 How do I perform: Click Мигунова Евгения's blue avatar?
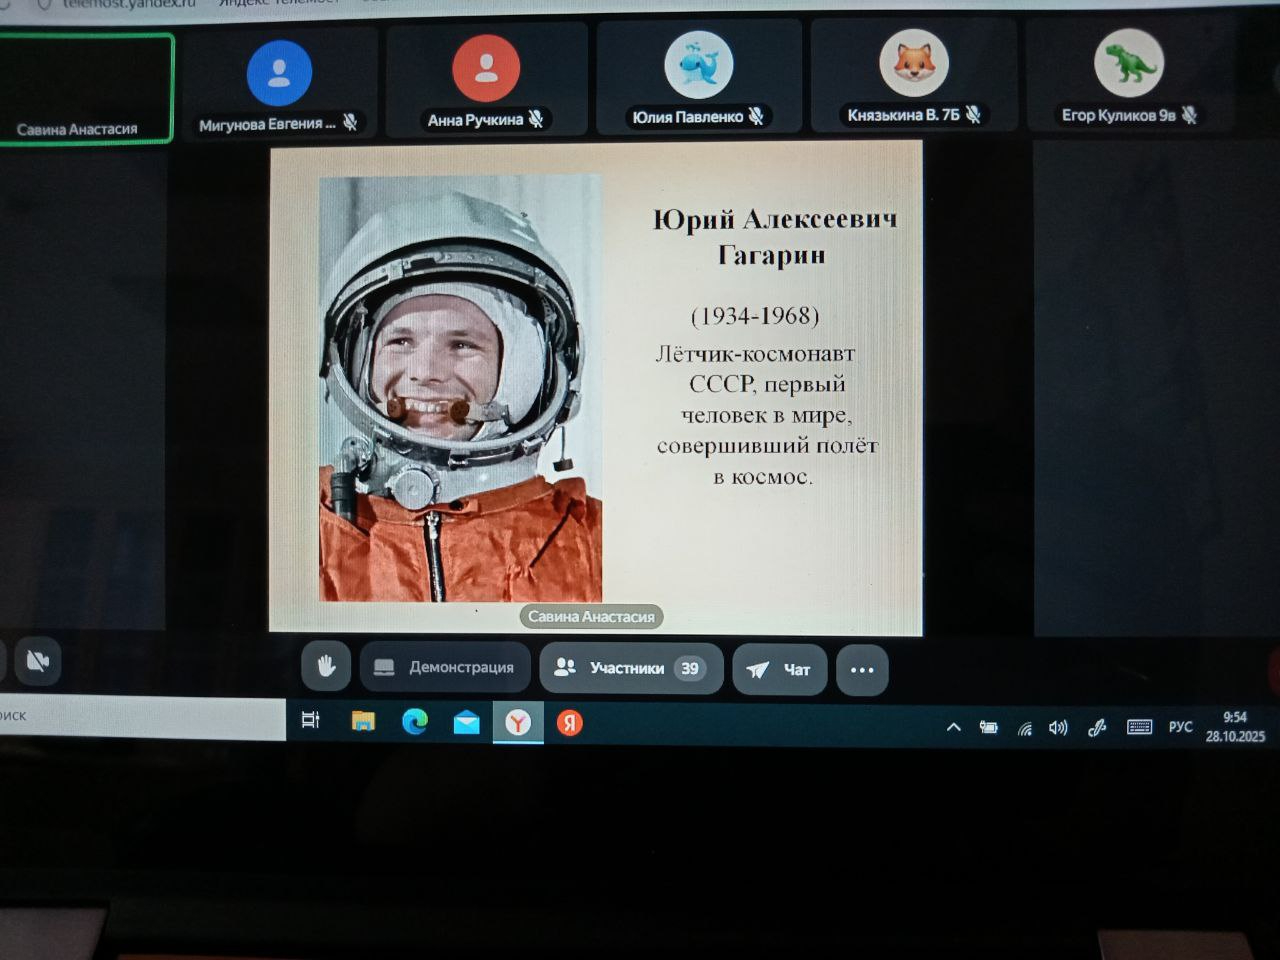[x=279, y=73]
